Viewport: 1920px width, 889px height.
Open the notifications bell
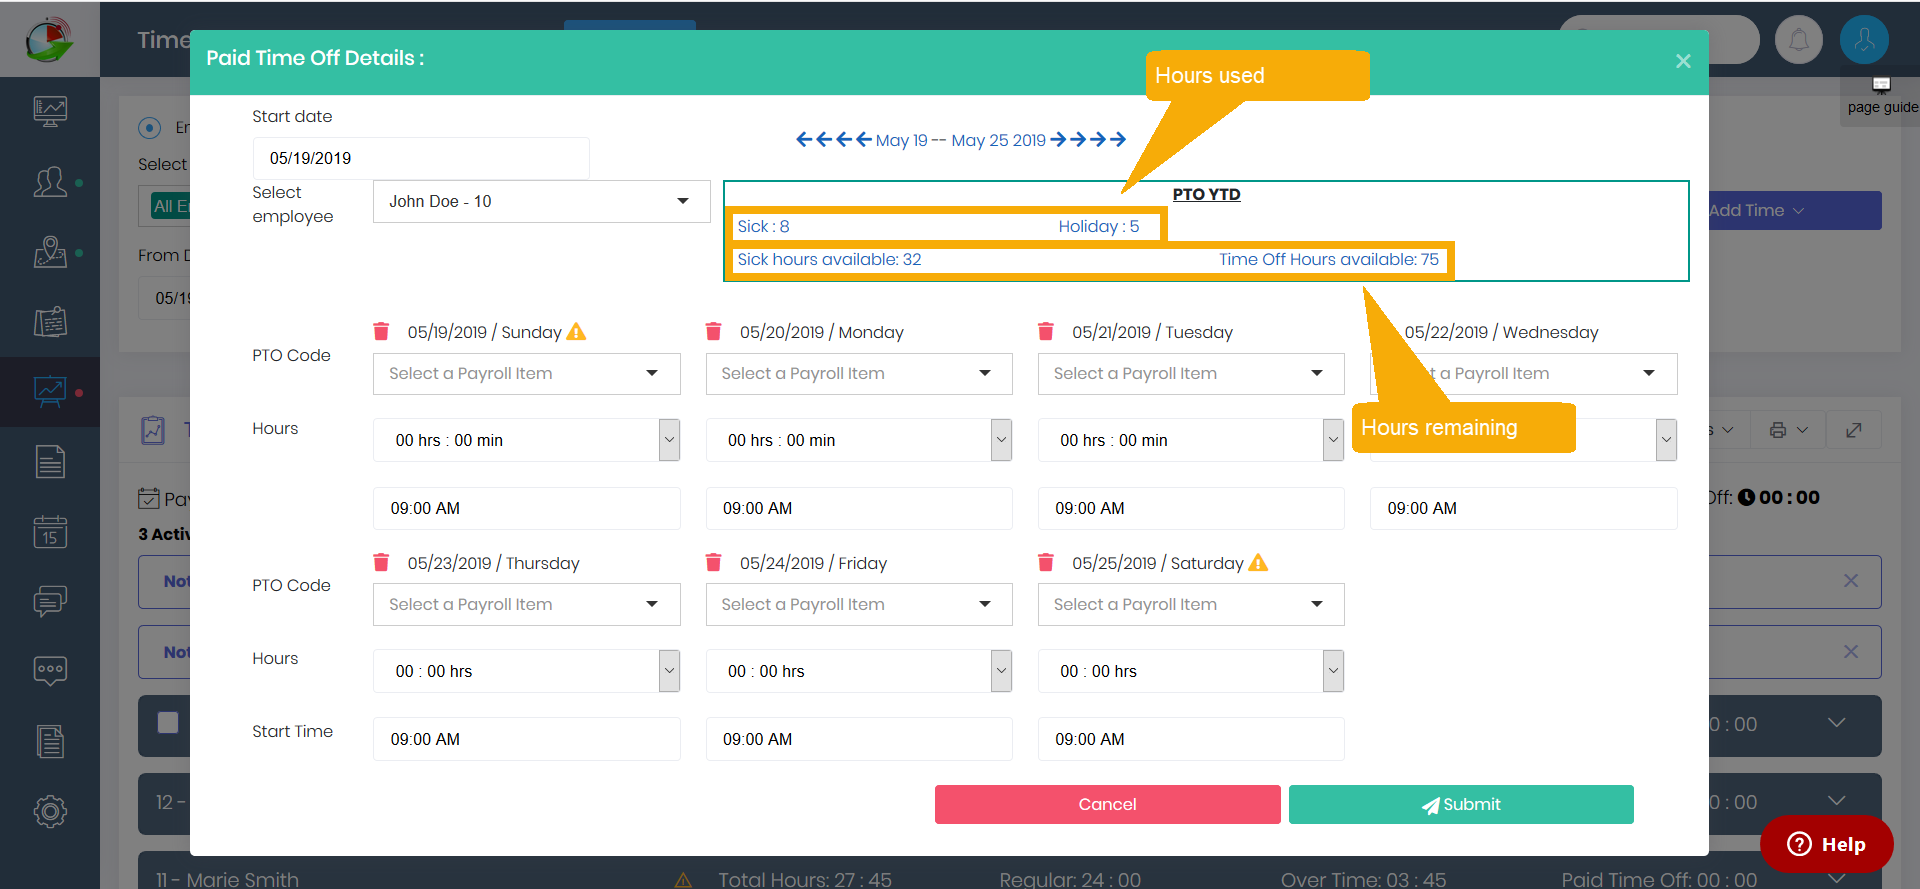1798,40
